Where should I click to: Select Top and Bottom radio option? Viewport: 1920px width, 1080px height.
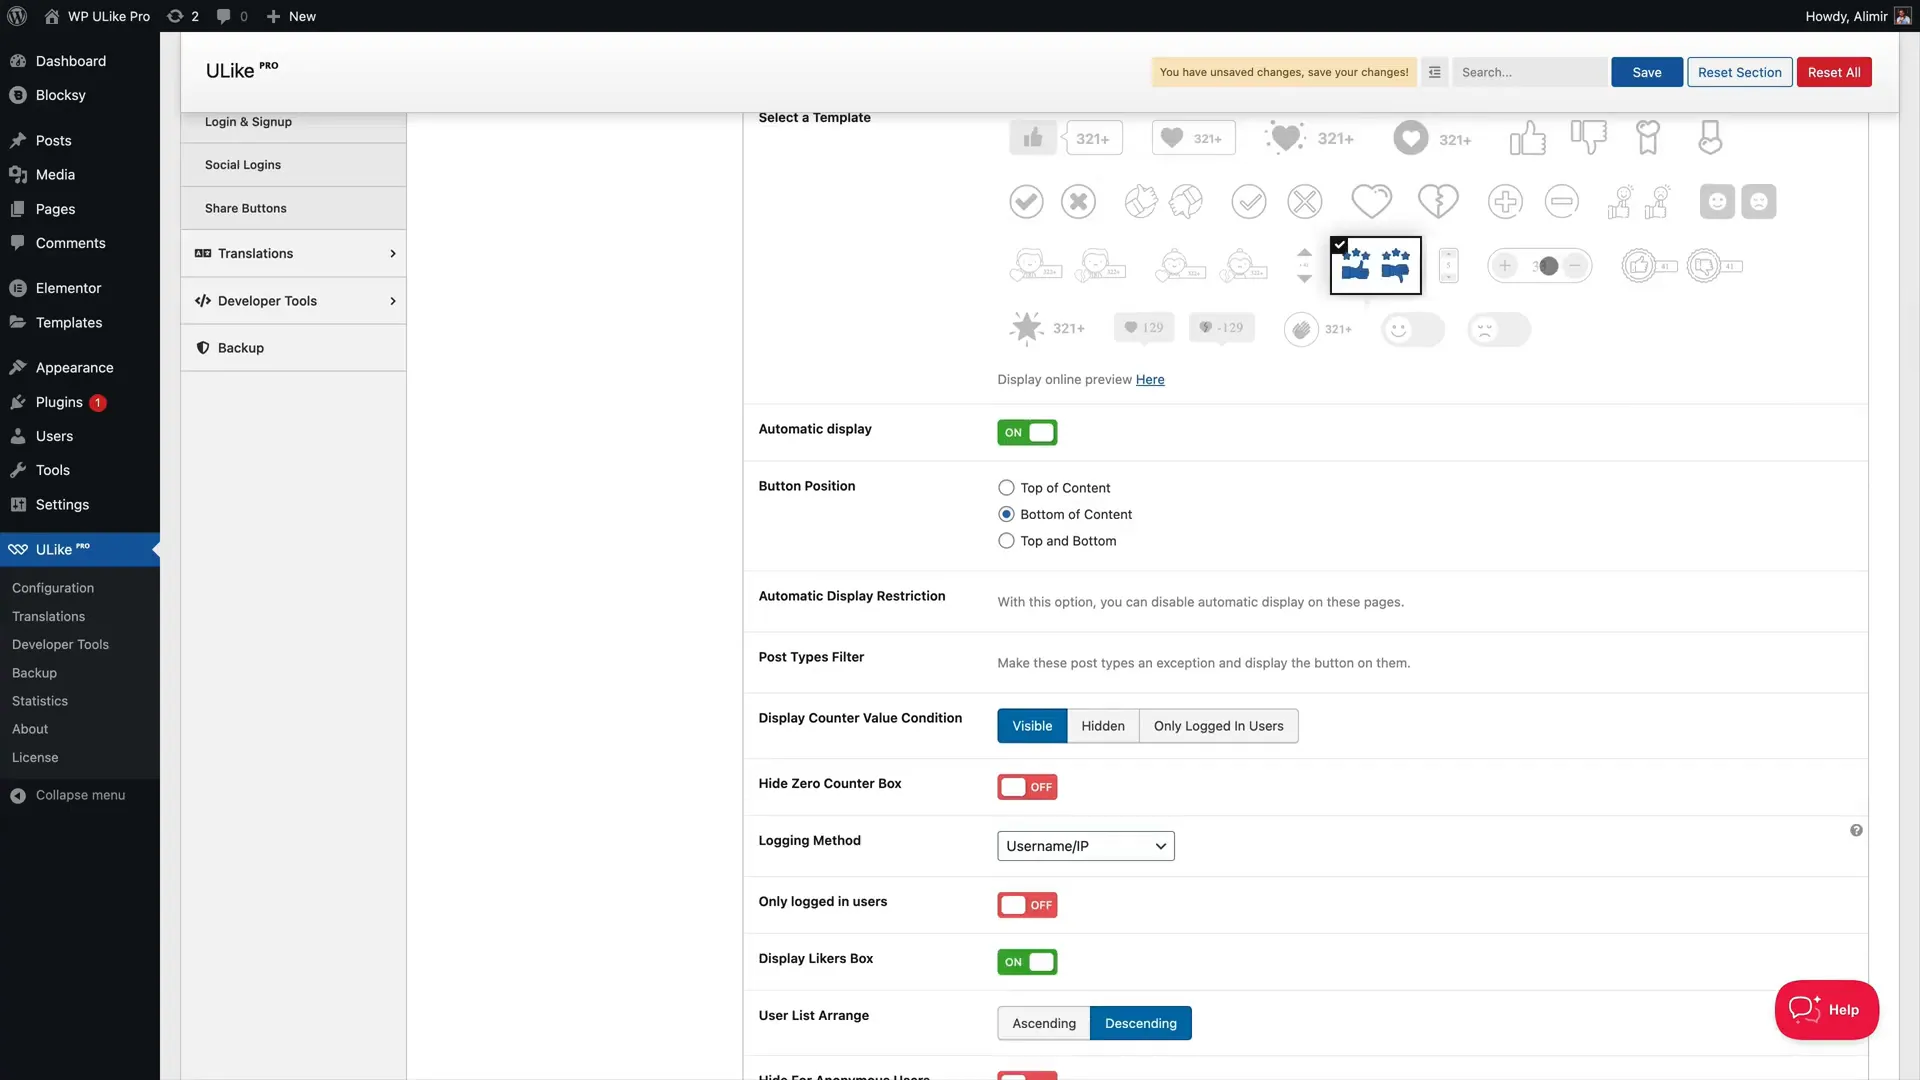coord(1006,541)
